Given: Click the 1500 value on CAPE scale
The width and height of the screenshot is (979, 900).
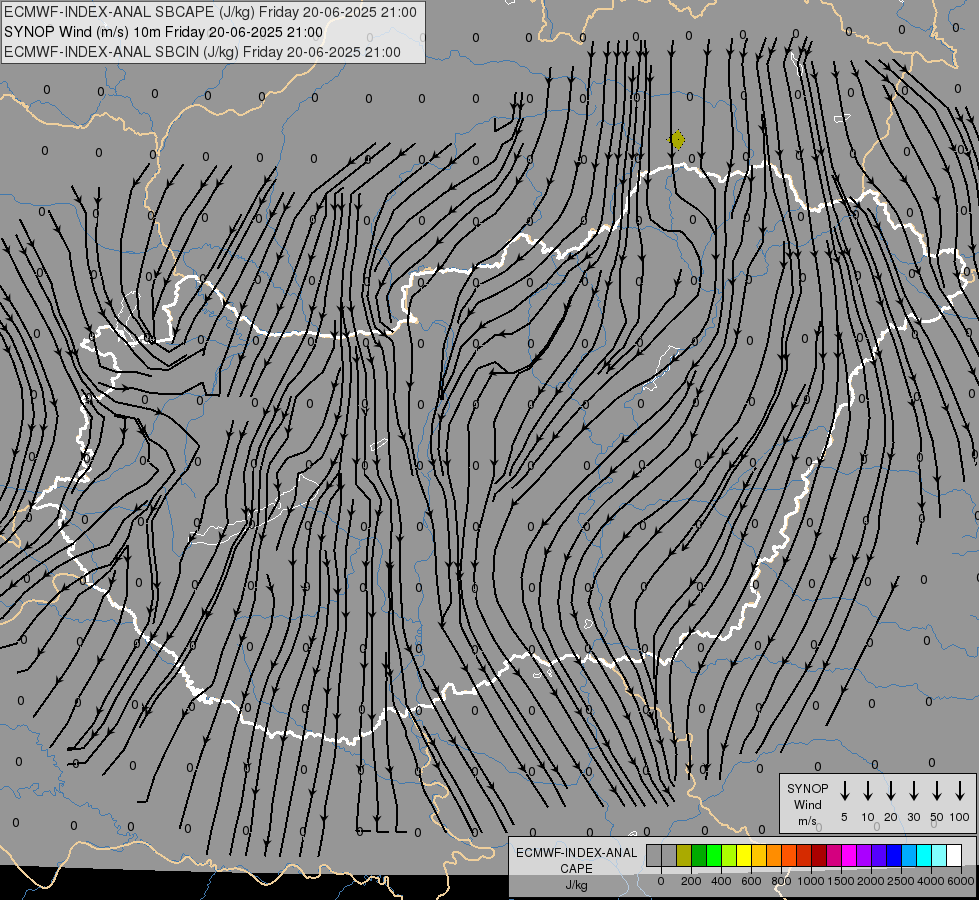Looking at the screenshot, I should (x=841, y=881).
